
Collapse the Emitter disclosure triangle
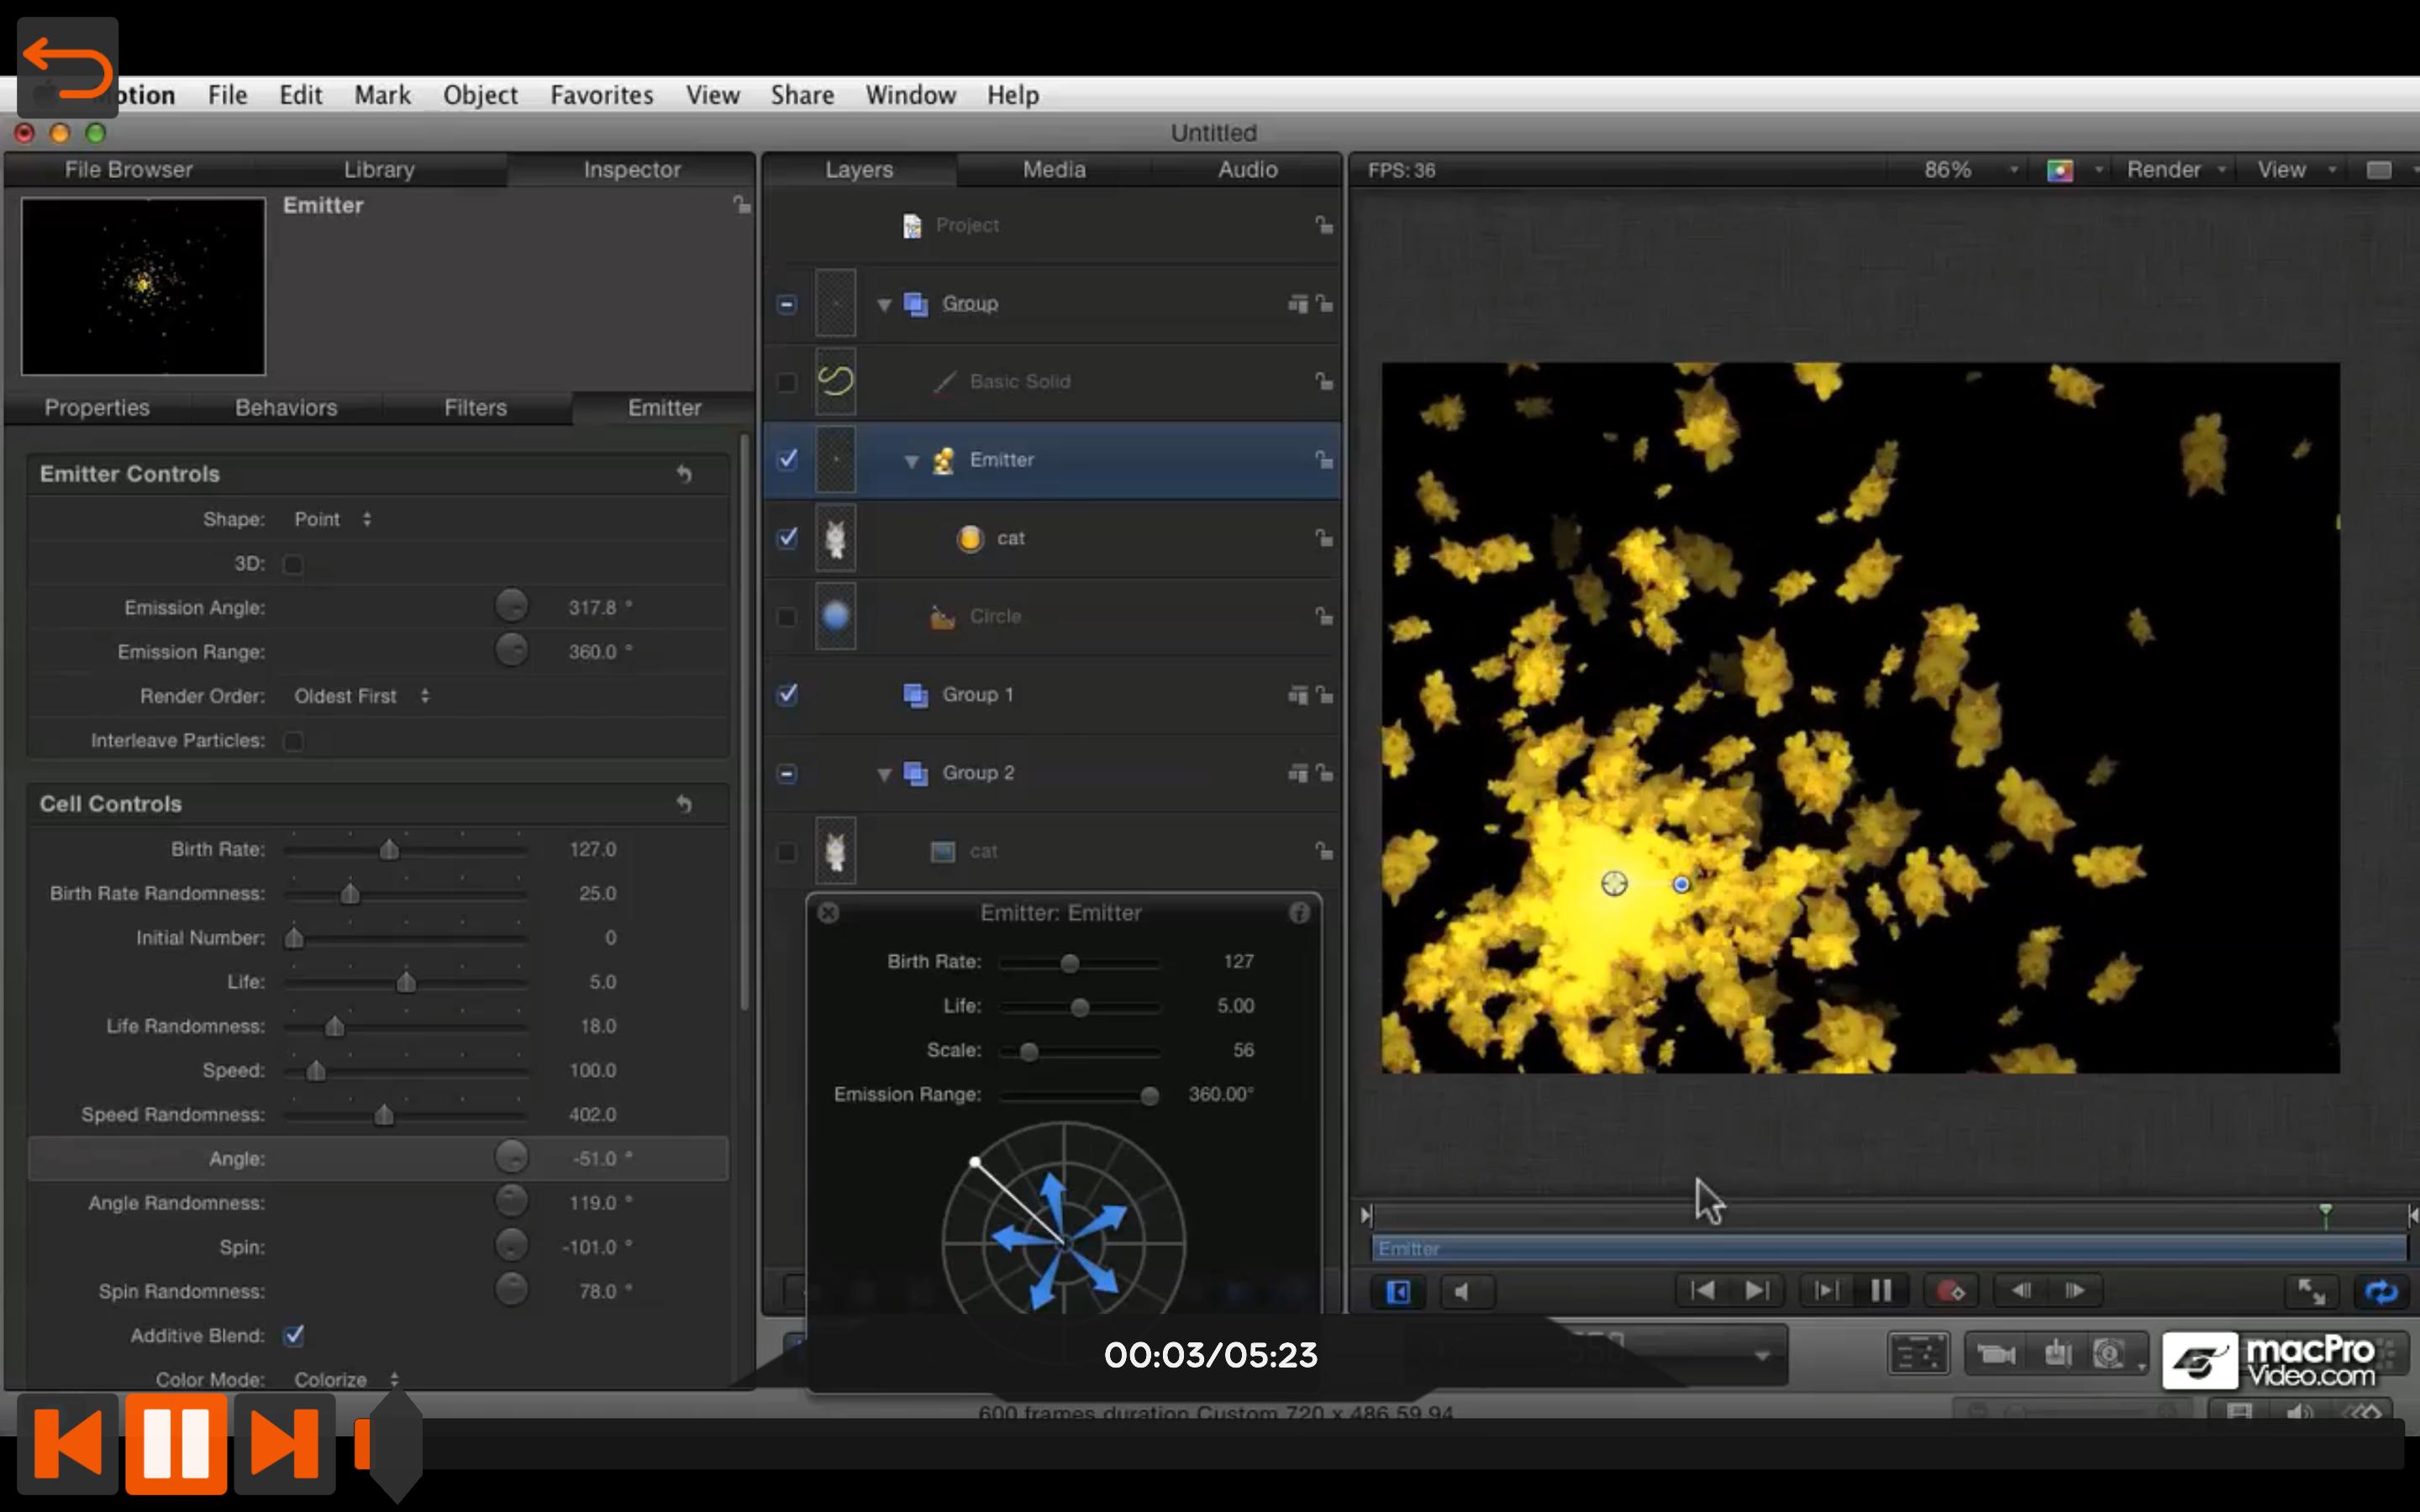click(911, 461)
